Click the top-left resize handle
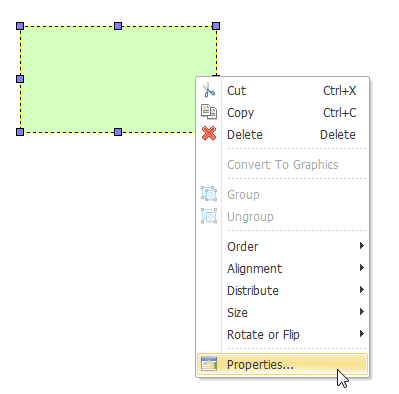This screenshot has height=394, width=399. coord(20,26)
